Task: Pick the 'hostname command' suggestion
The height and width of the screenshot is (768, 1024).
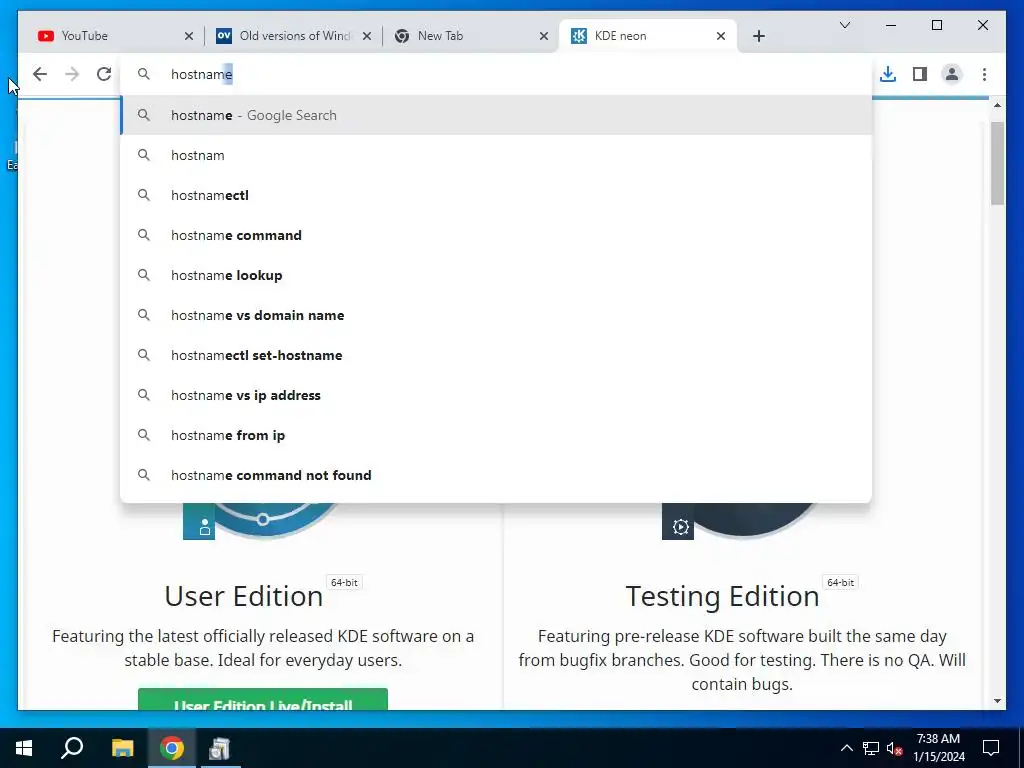Action: [x=496, y=235]
